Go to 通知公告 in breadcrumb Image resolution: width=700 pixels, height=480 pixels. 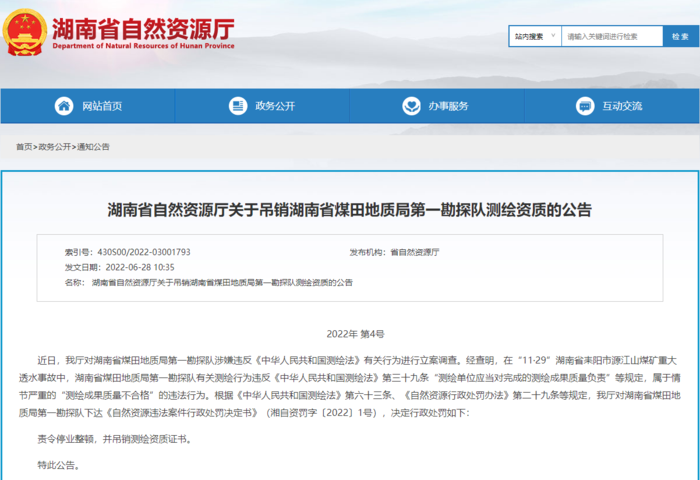tap(93, 147)
